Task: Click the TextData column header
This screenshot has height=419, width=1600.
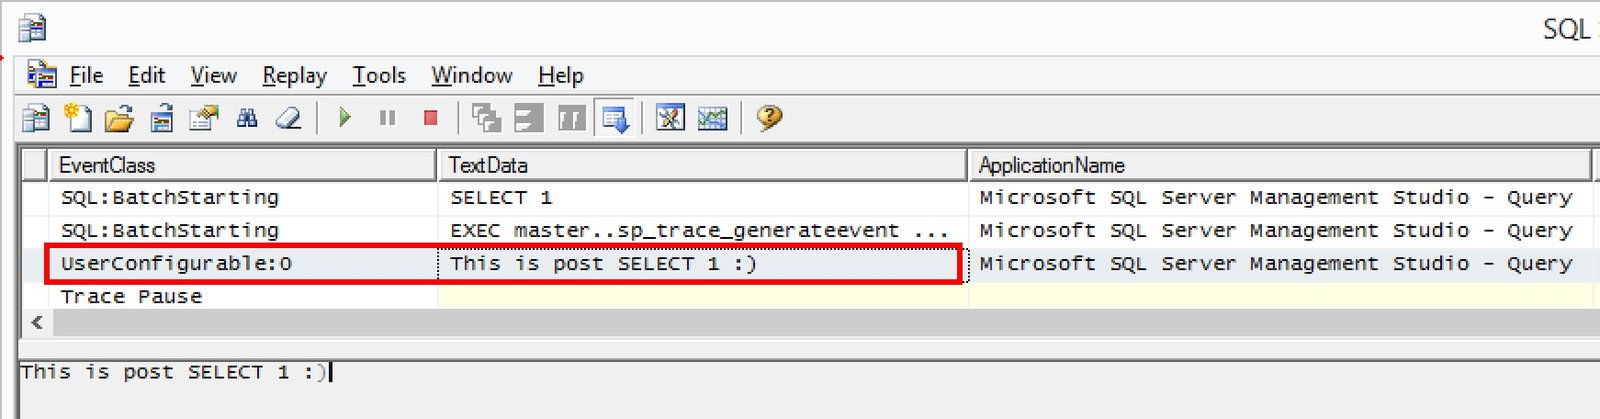Action: pos(703,165)
